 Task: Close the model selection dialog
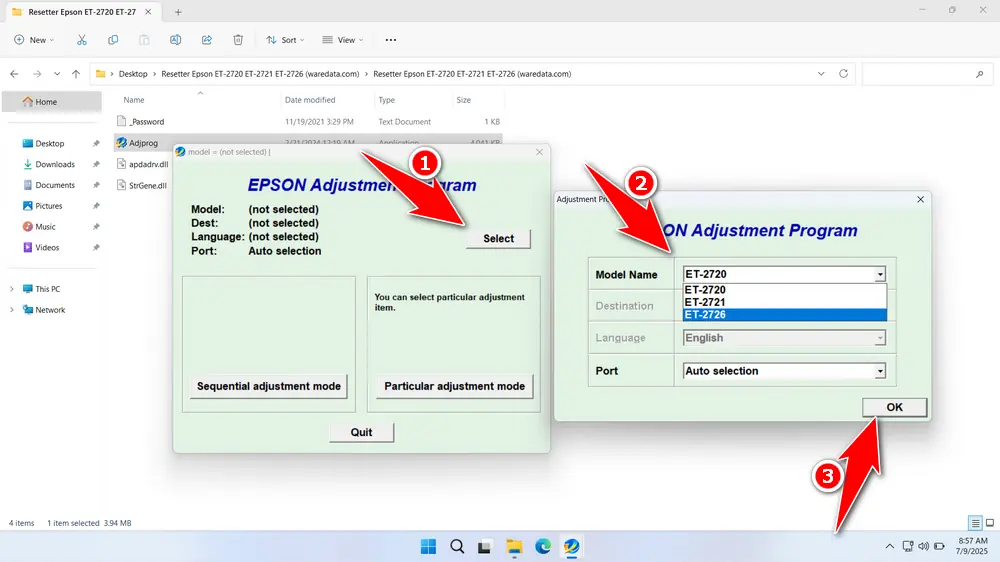pyautogui.click(x=920, y=200)
